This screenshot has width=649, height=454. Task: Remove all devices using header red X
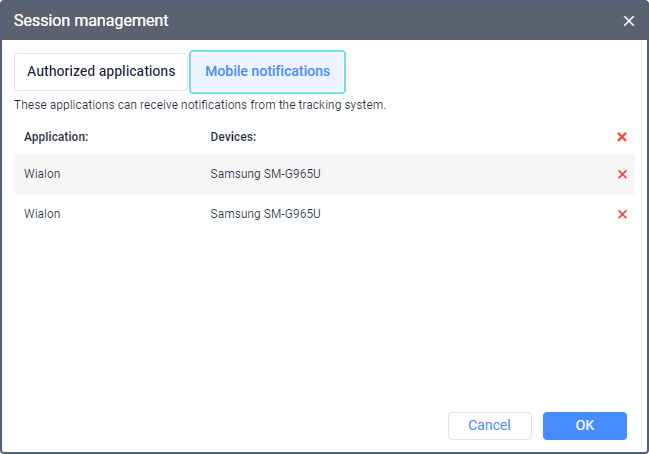click(622, 137)
